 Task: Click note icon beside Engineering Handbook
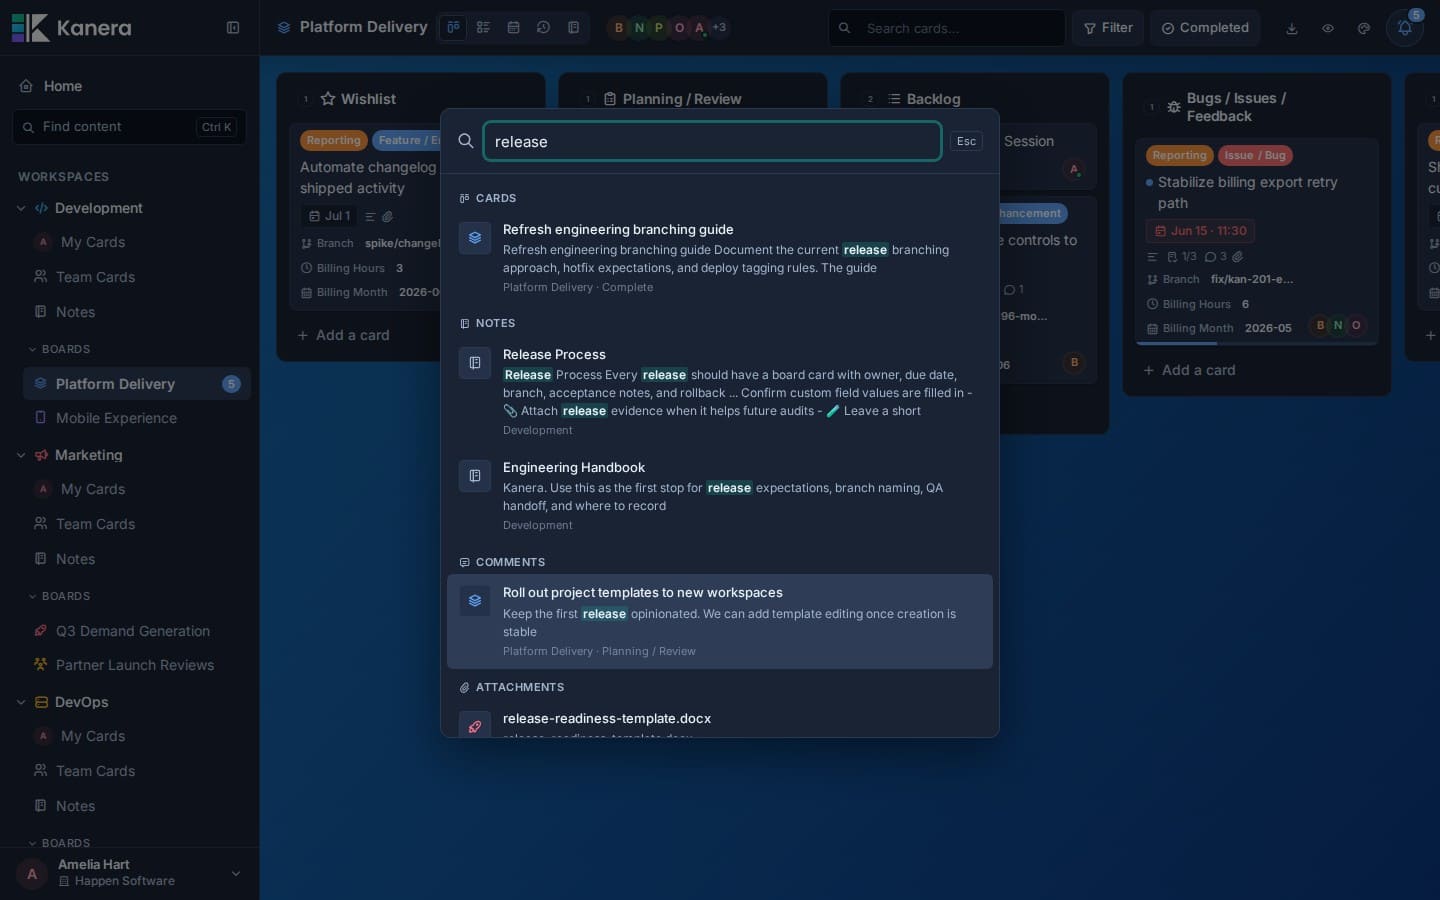(475, 476)
